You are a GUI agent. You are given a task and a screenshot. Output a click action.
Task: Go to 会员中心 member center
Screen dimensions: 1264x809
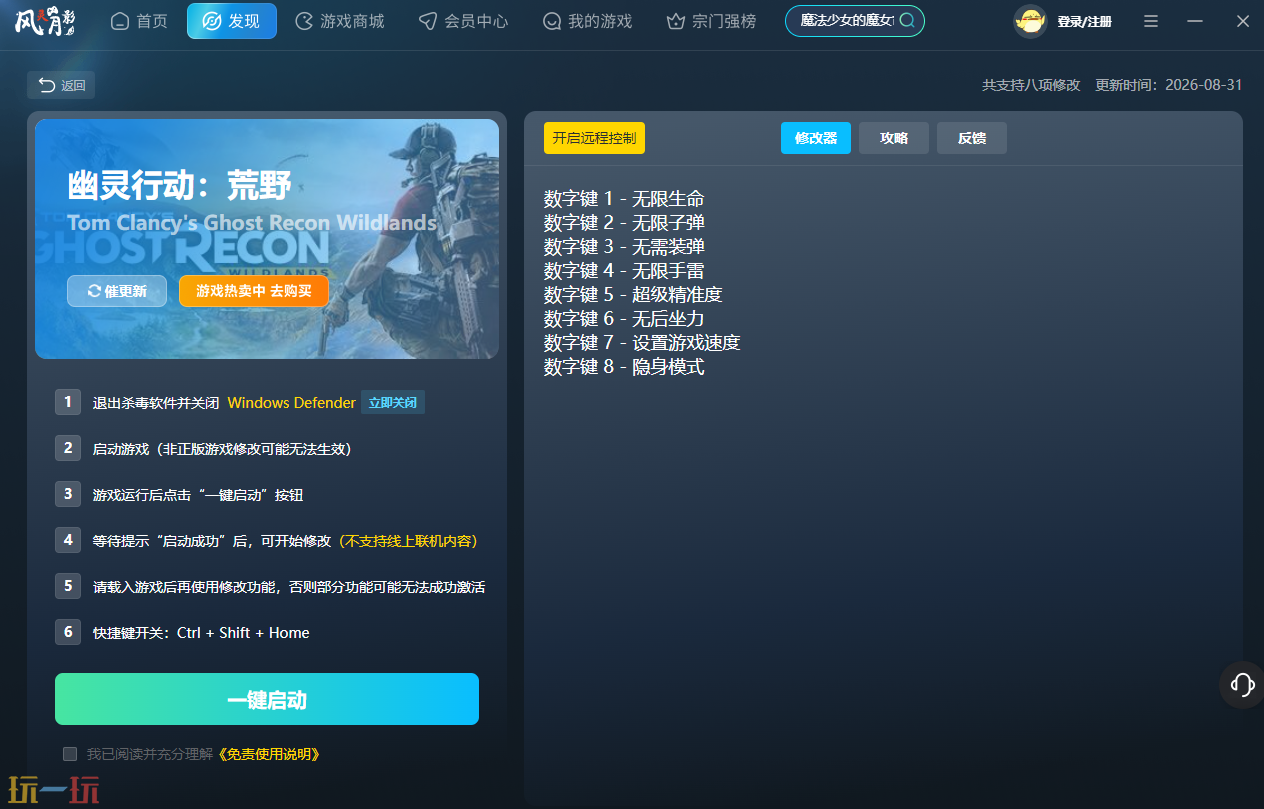tap(464, 21)
